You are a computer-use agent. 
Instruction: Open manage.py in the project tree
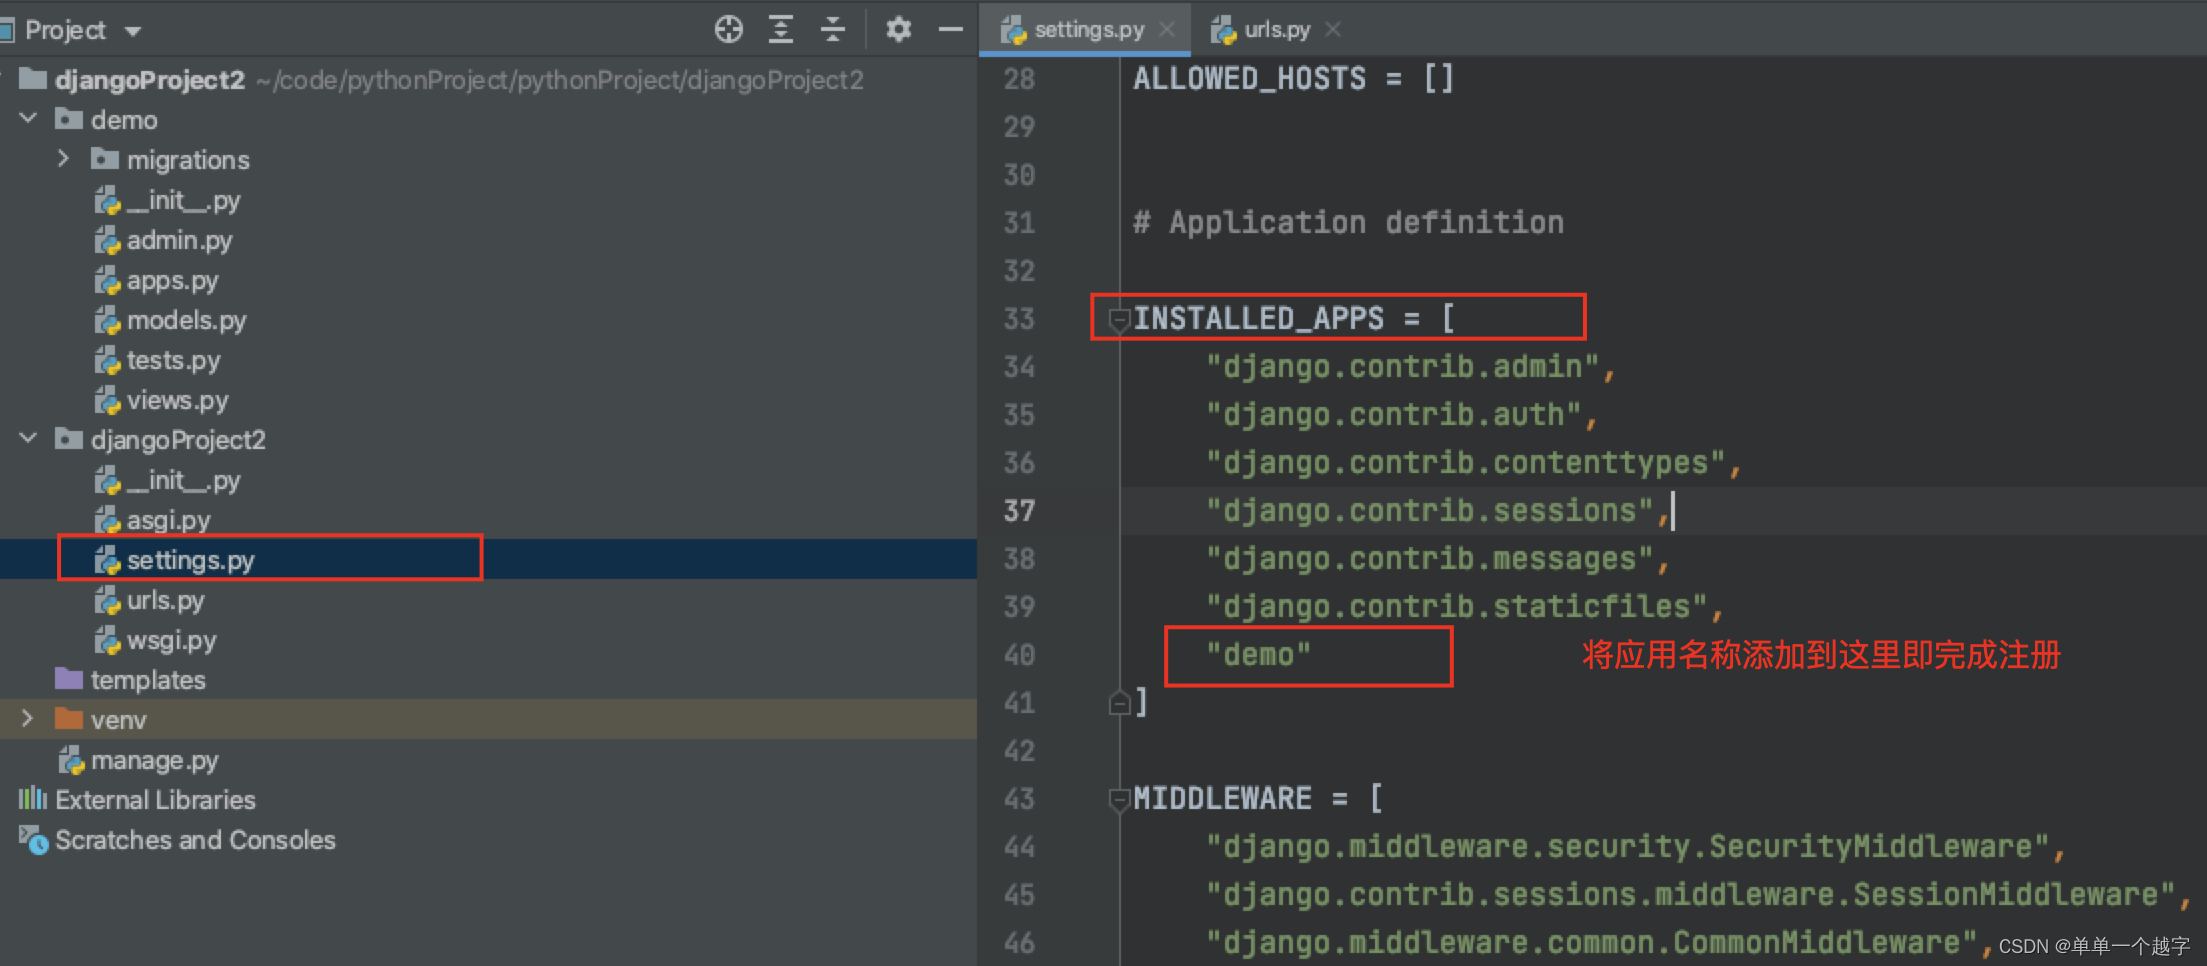tap(139, 760)
